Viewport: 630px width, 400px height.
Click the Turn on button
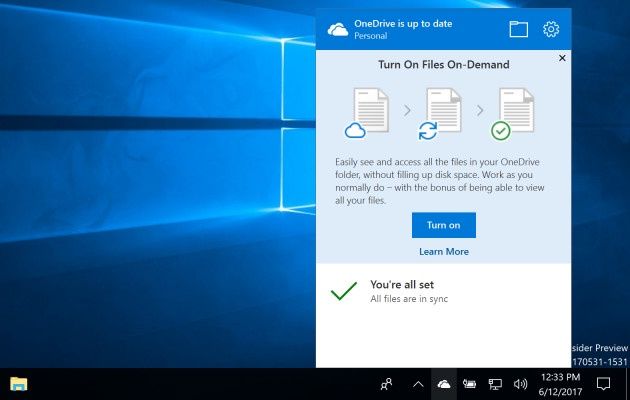444,225
